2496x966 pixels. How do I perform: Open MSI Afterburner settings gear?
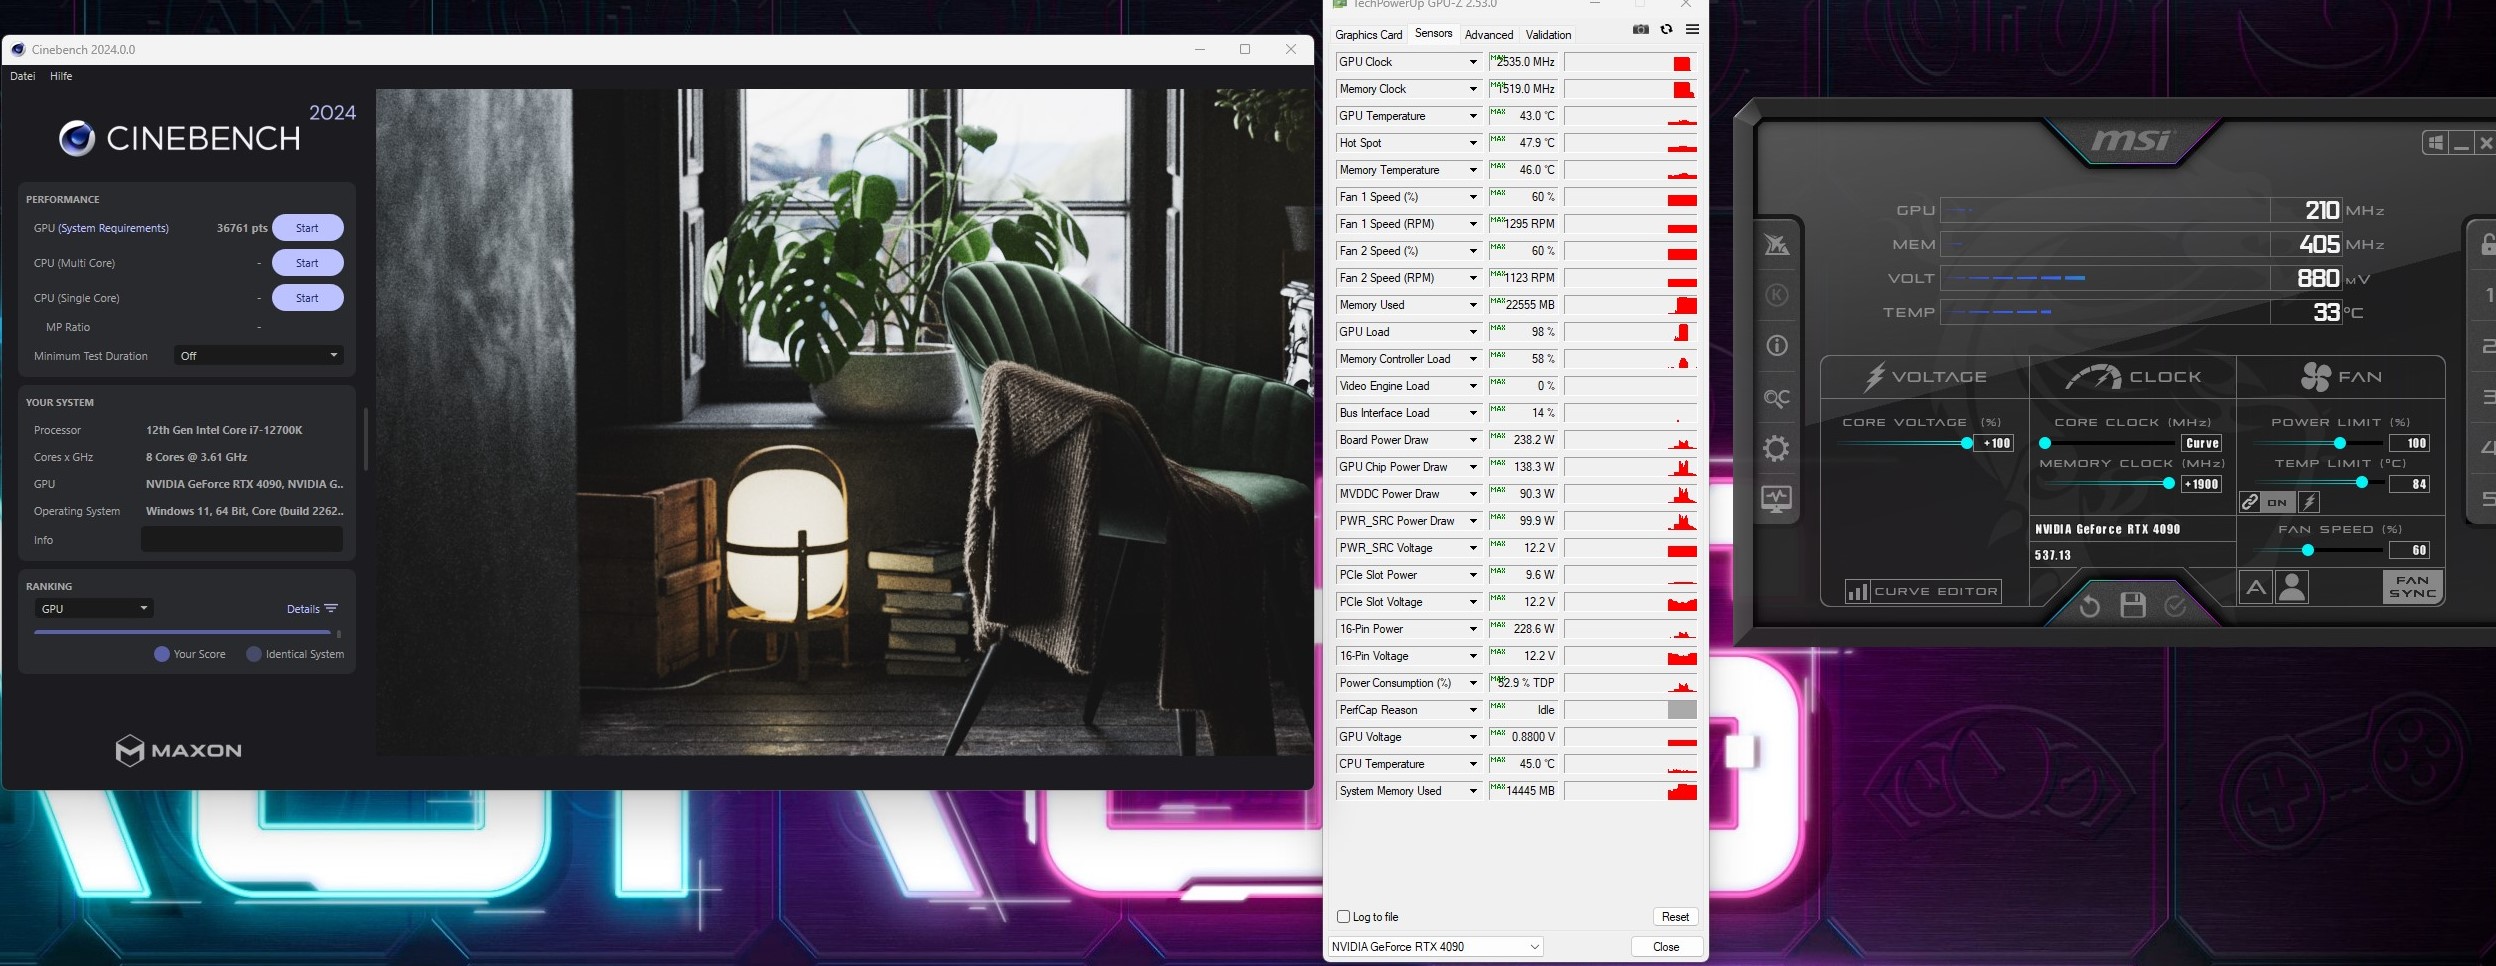click(1776, 448)
